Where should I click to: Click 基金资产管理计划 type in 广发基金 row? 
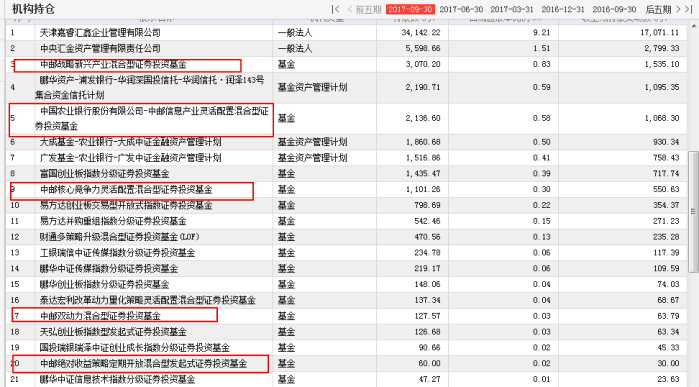pos(312,157)
